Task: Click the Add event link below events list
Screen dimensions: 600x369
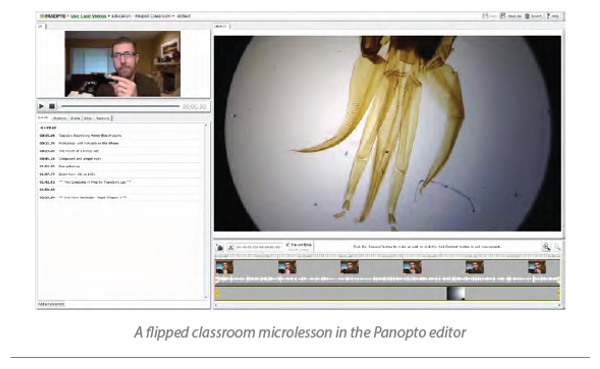Action: (51, 304)
